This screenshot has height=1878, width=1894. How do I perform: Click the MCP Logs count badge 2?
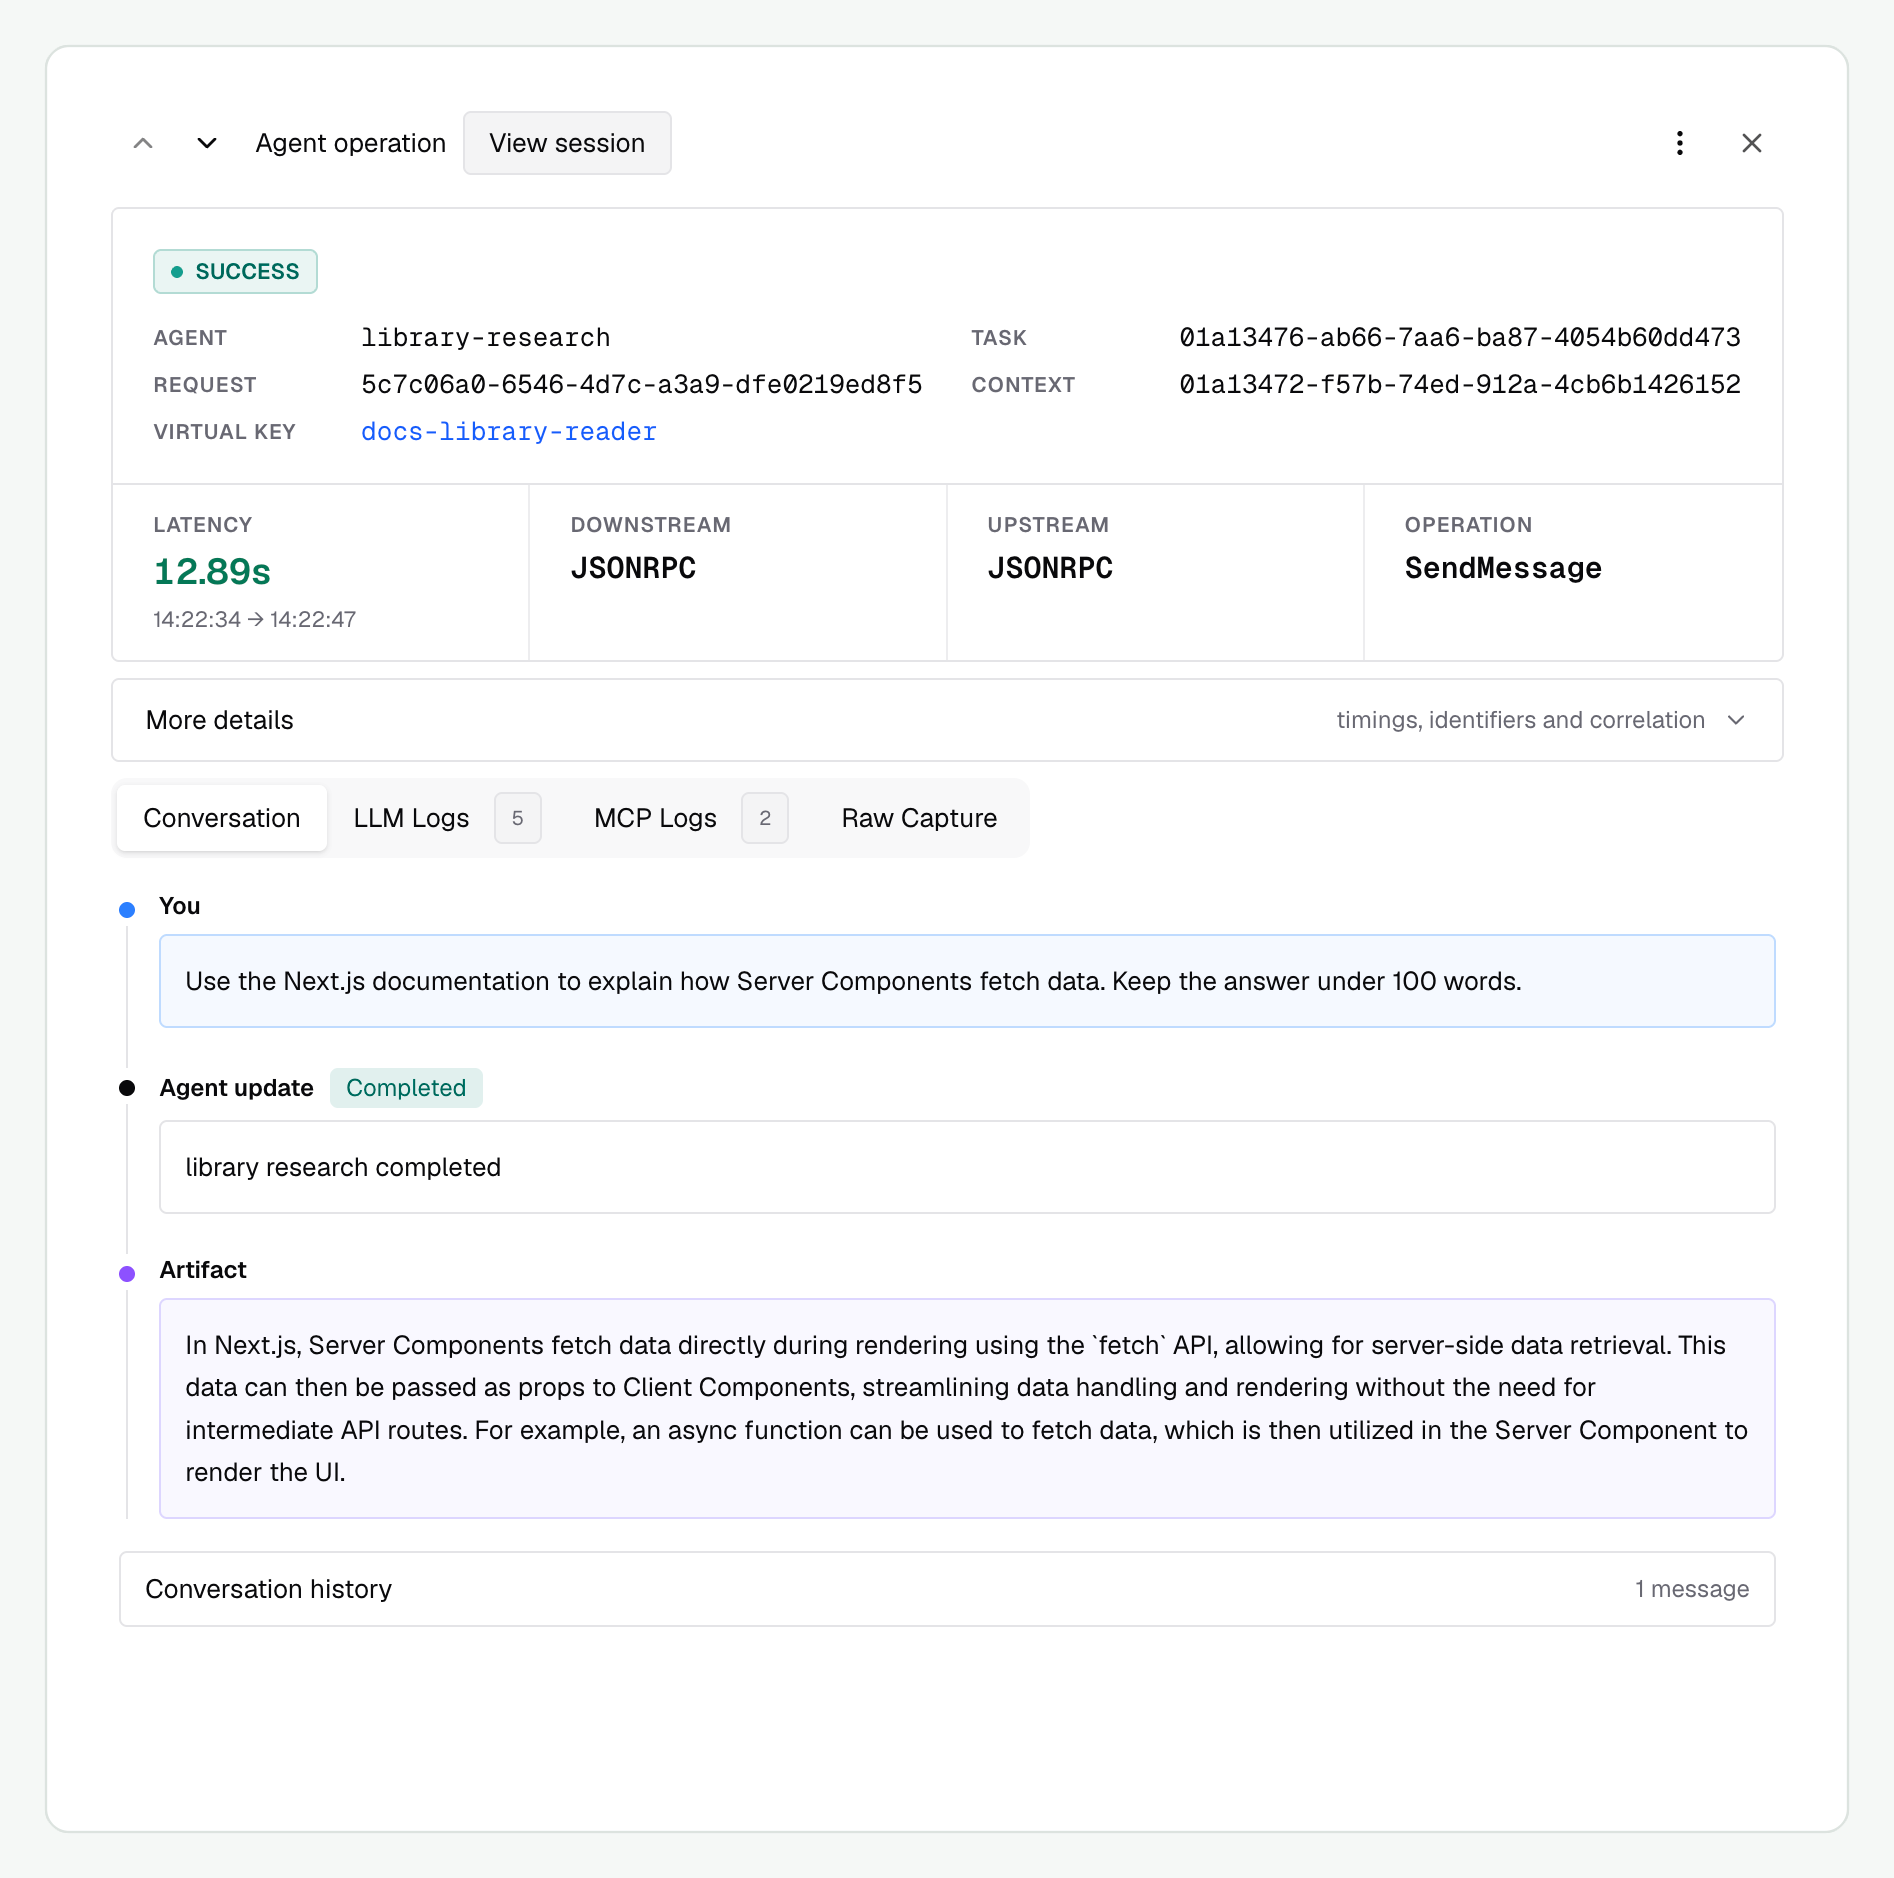tap(765, 818)
